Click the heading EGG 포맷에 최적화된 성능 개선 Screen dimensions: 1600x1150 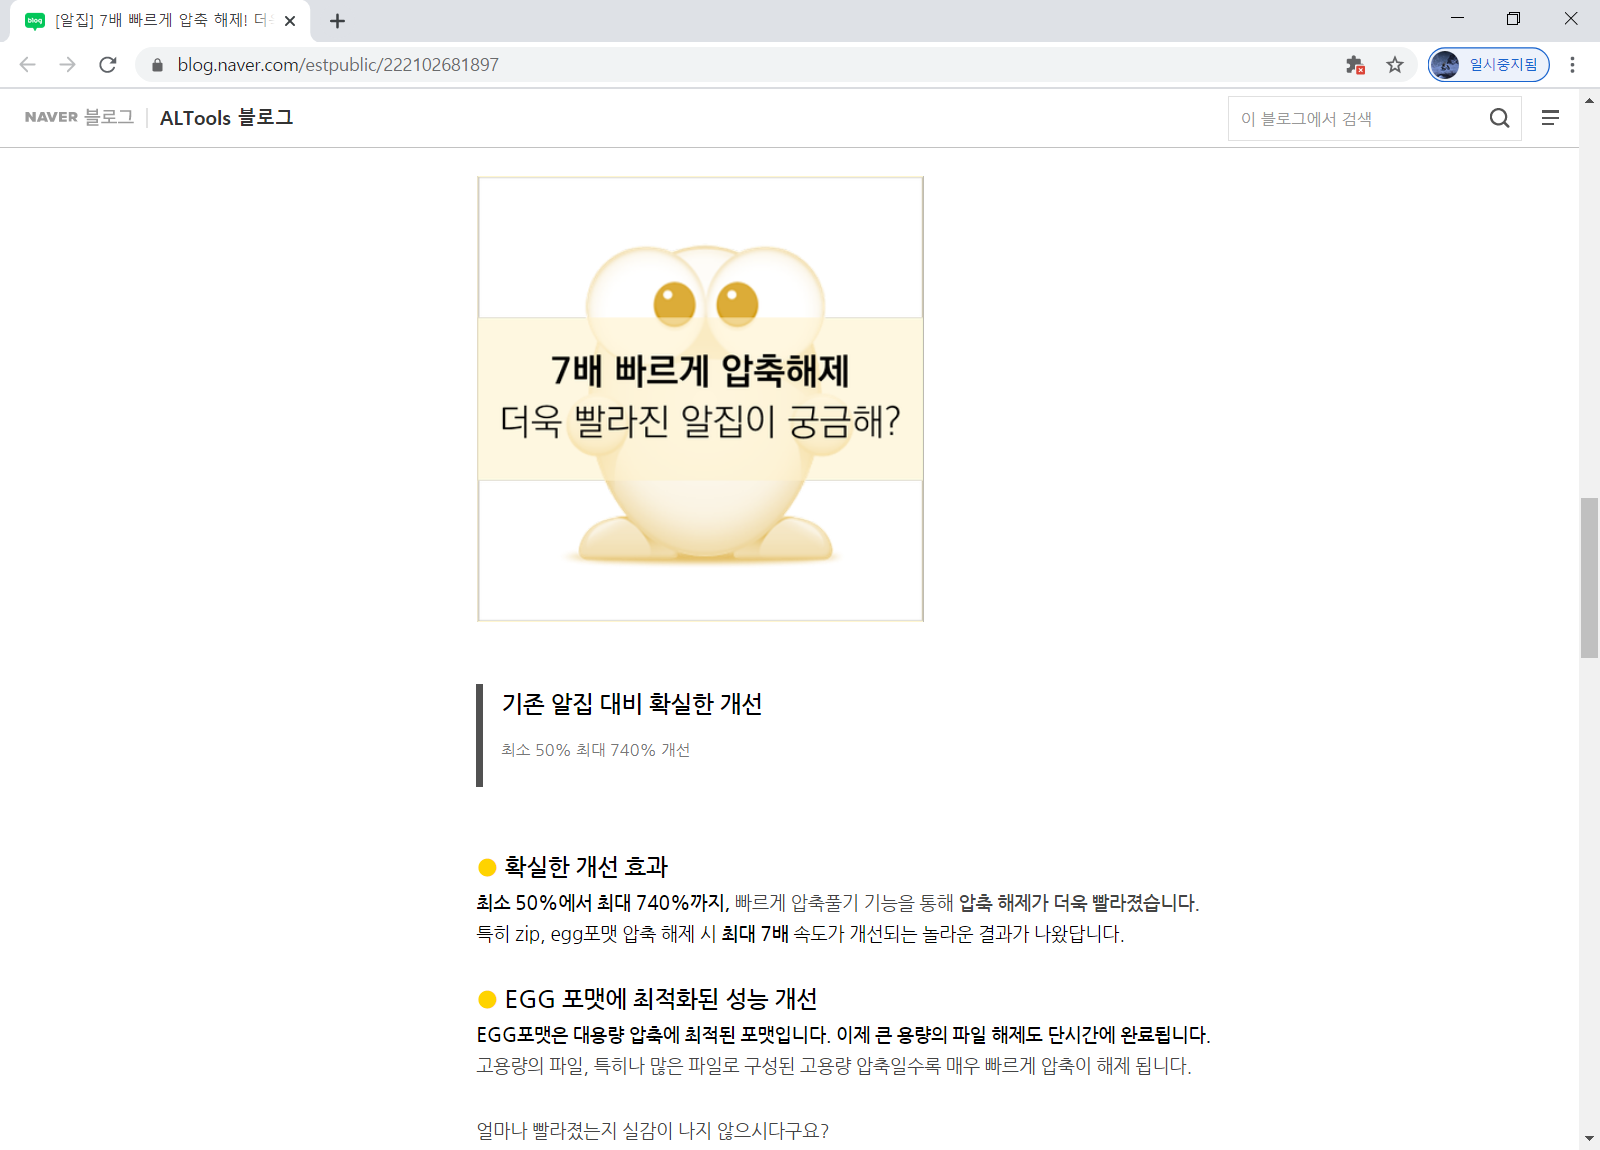point(661,998)
